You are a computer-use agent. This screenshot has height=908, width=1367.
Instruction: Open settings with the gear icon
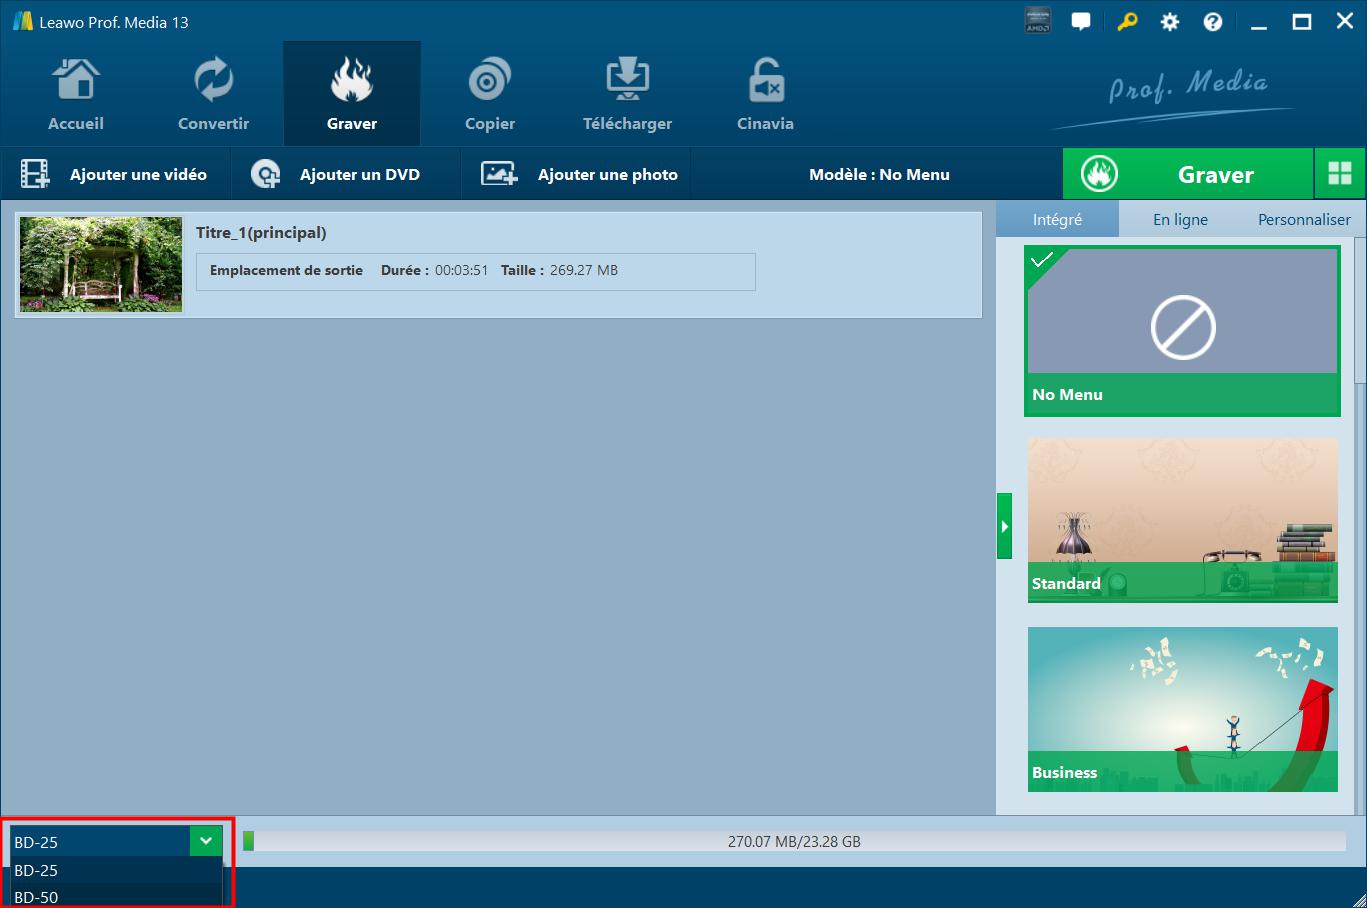pyautogui.click(x=1170, y=21)
